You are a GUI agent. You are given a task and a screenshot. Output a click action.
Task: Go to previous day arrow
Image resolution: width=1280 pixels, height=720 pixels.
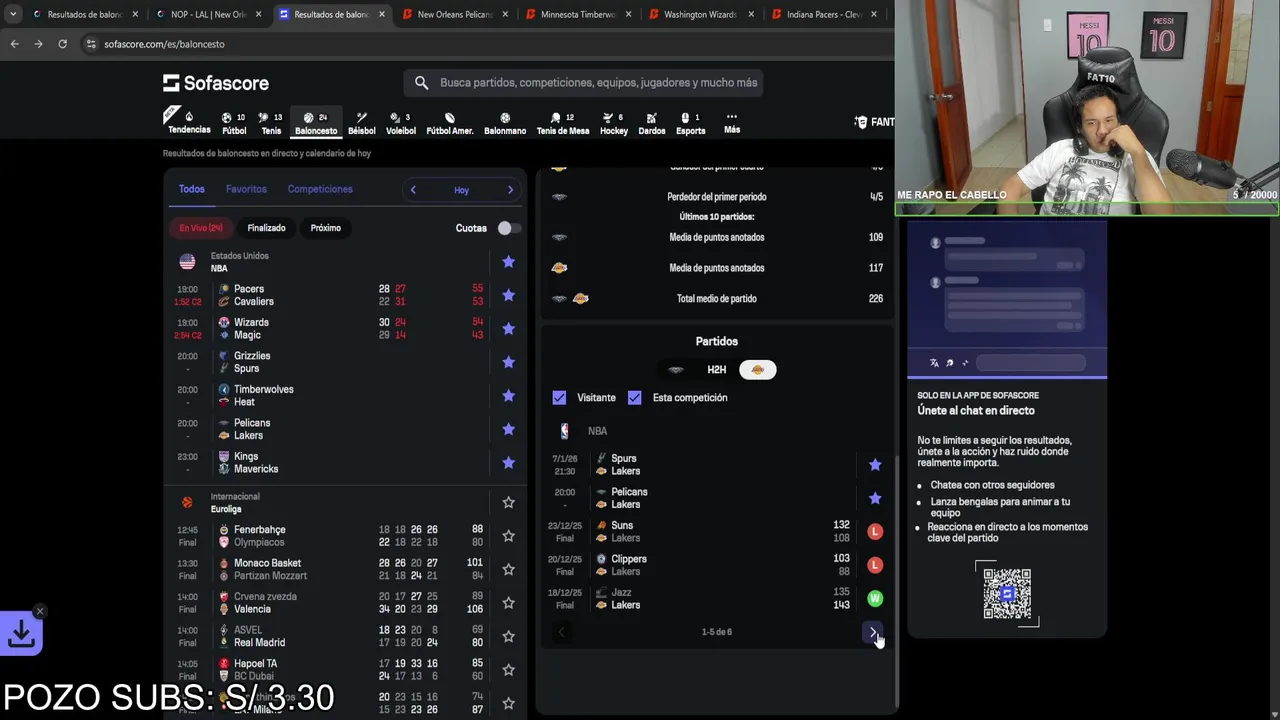coord(413,190)
